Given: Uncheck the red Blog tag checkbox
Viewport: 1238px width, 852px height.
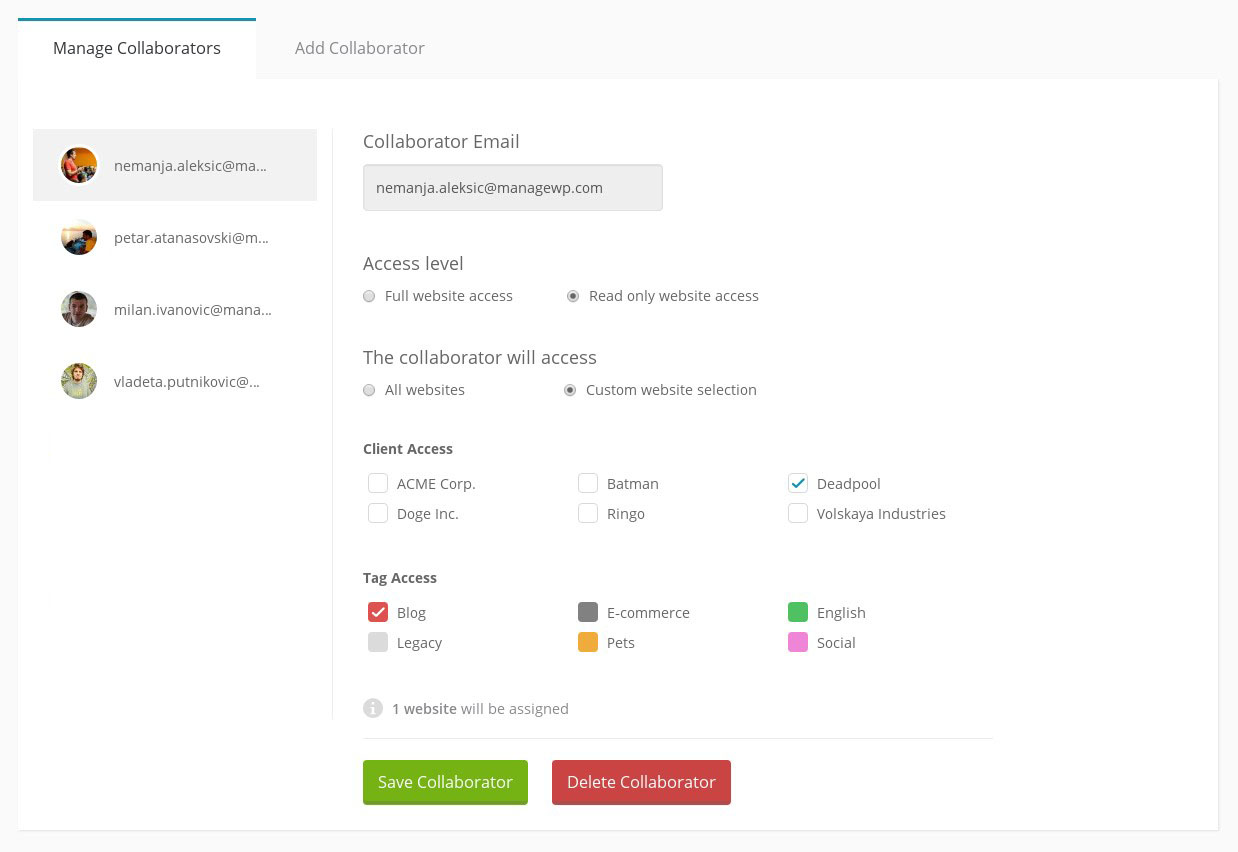Looking at the screenshot, I should [x=378, y=612].
